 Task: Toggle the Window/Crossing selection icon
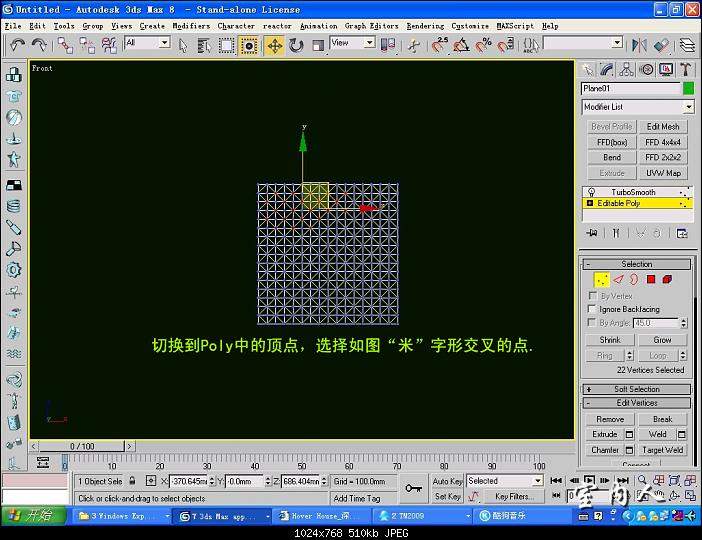248,45
